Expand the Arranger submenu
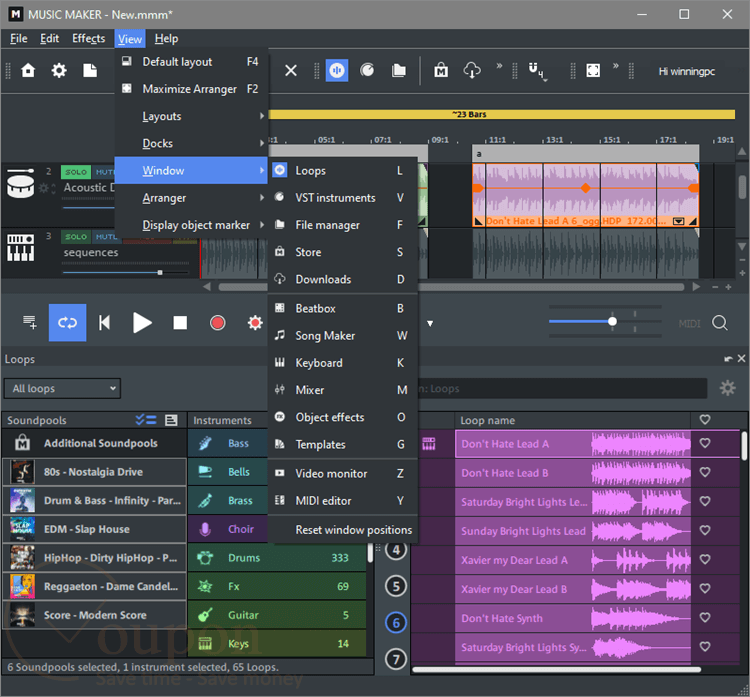 click(x=191, y=198)
